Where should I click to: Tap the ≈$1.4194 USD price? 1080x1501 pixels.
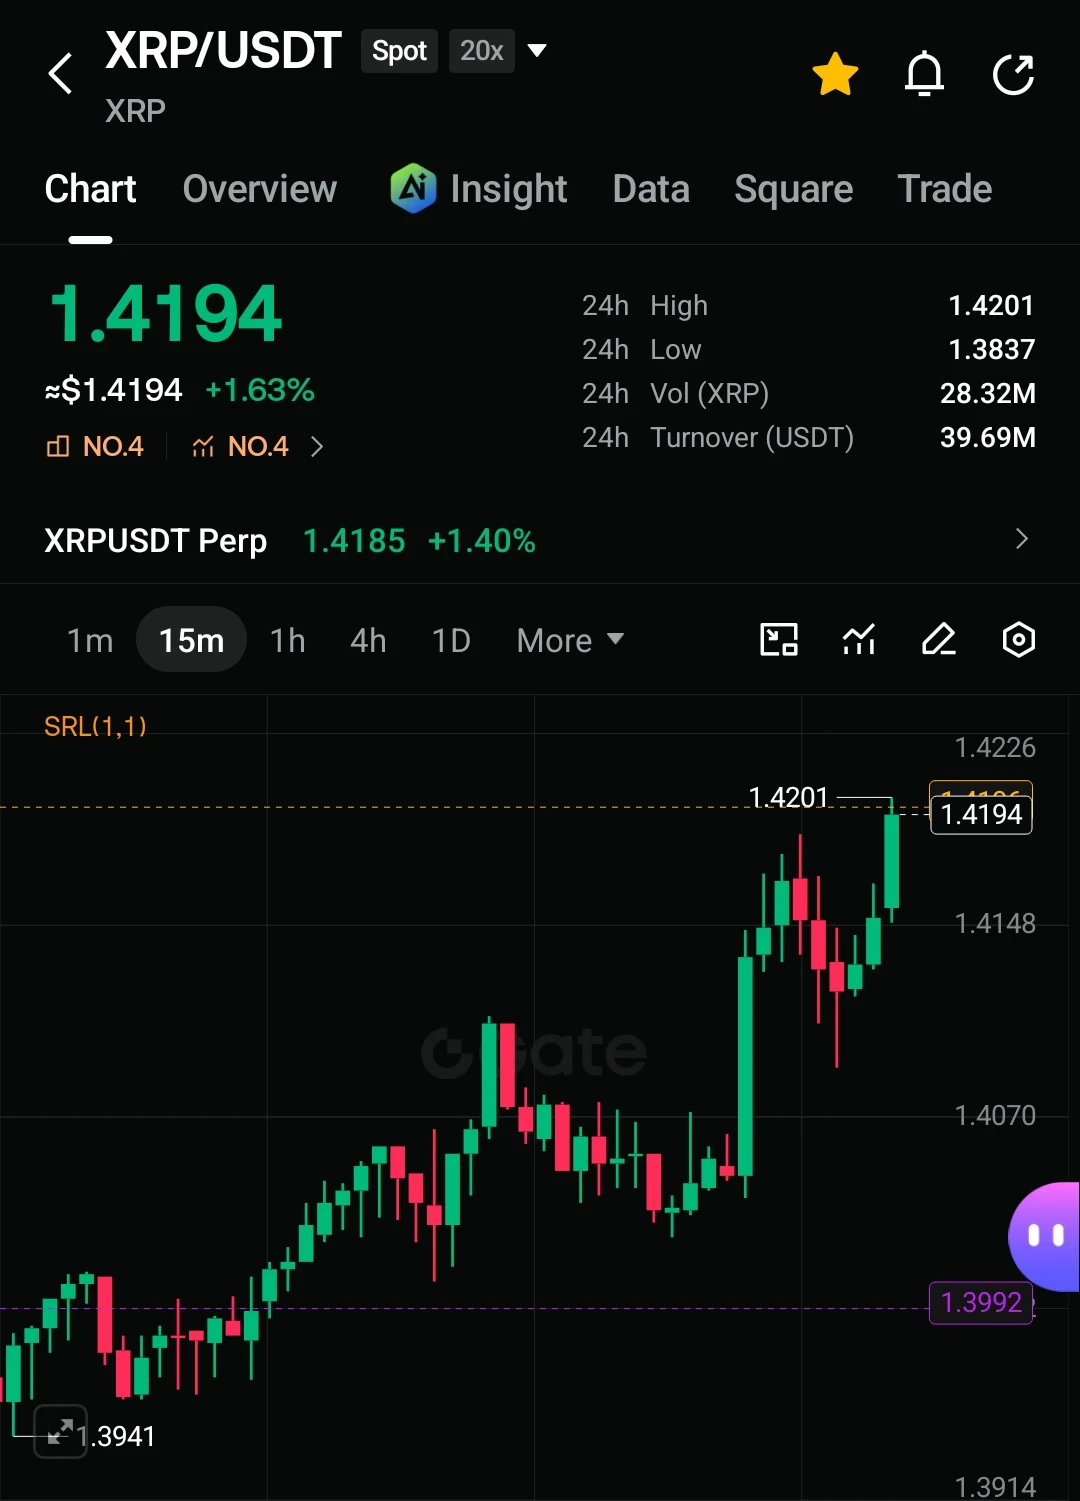pos(114,389)
